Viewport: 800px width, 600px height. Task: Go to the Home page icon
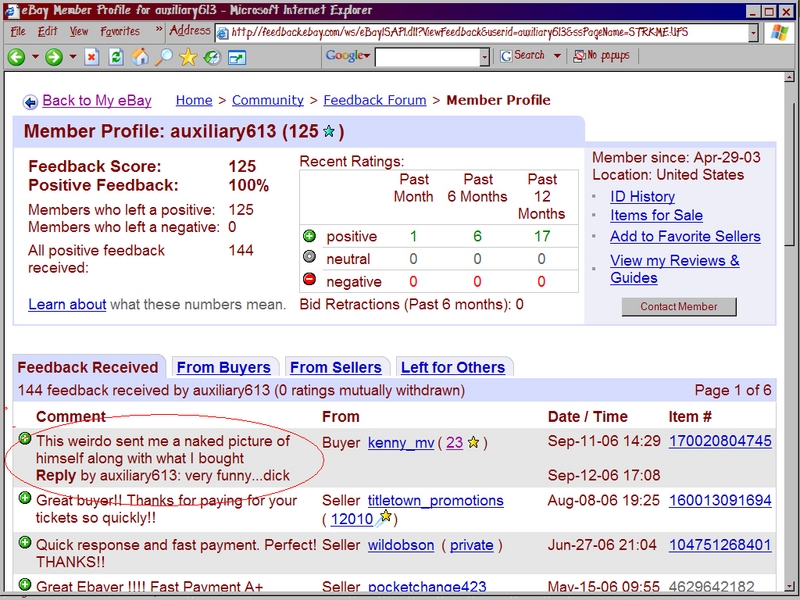pyautogui.click(x=140, y=57)
